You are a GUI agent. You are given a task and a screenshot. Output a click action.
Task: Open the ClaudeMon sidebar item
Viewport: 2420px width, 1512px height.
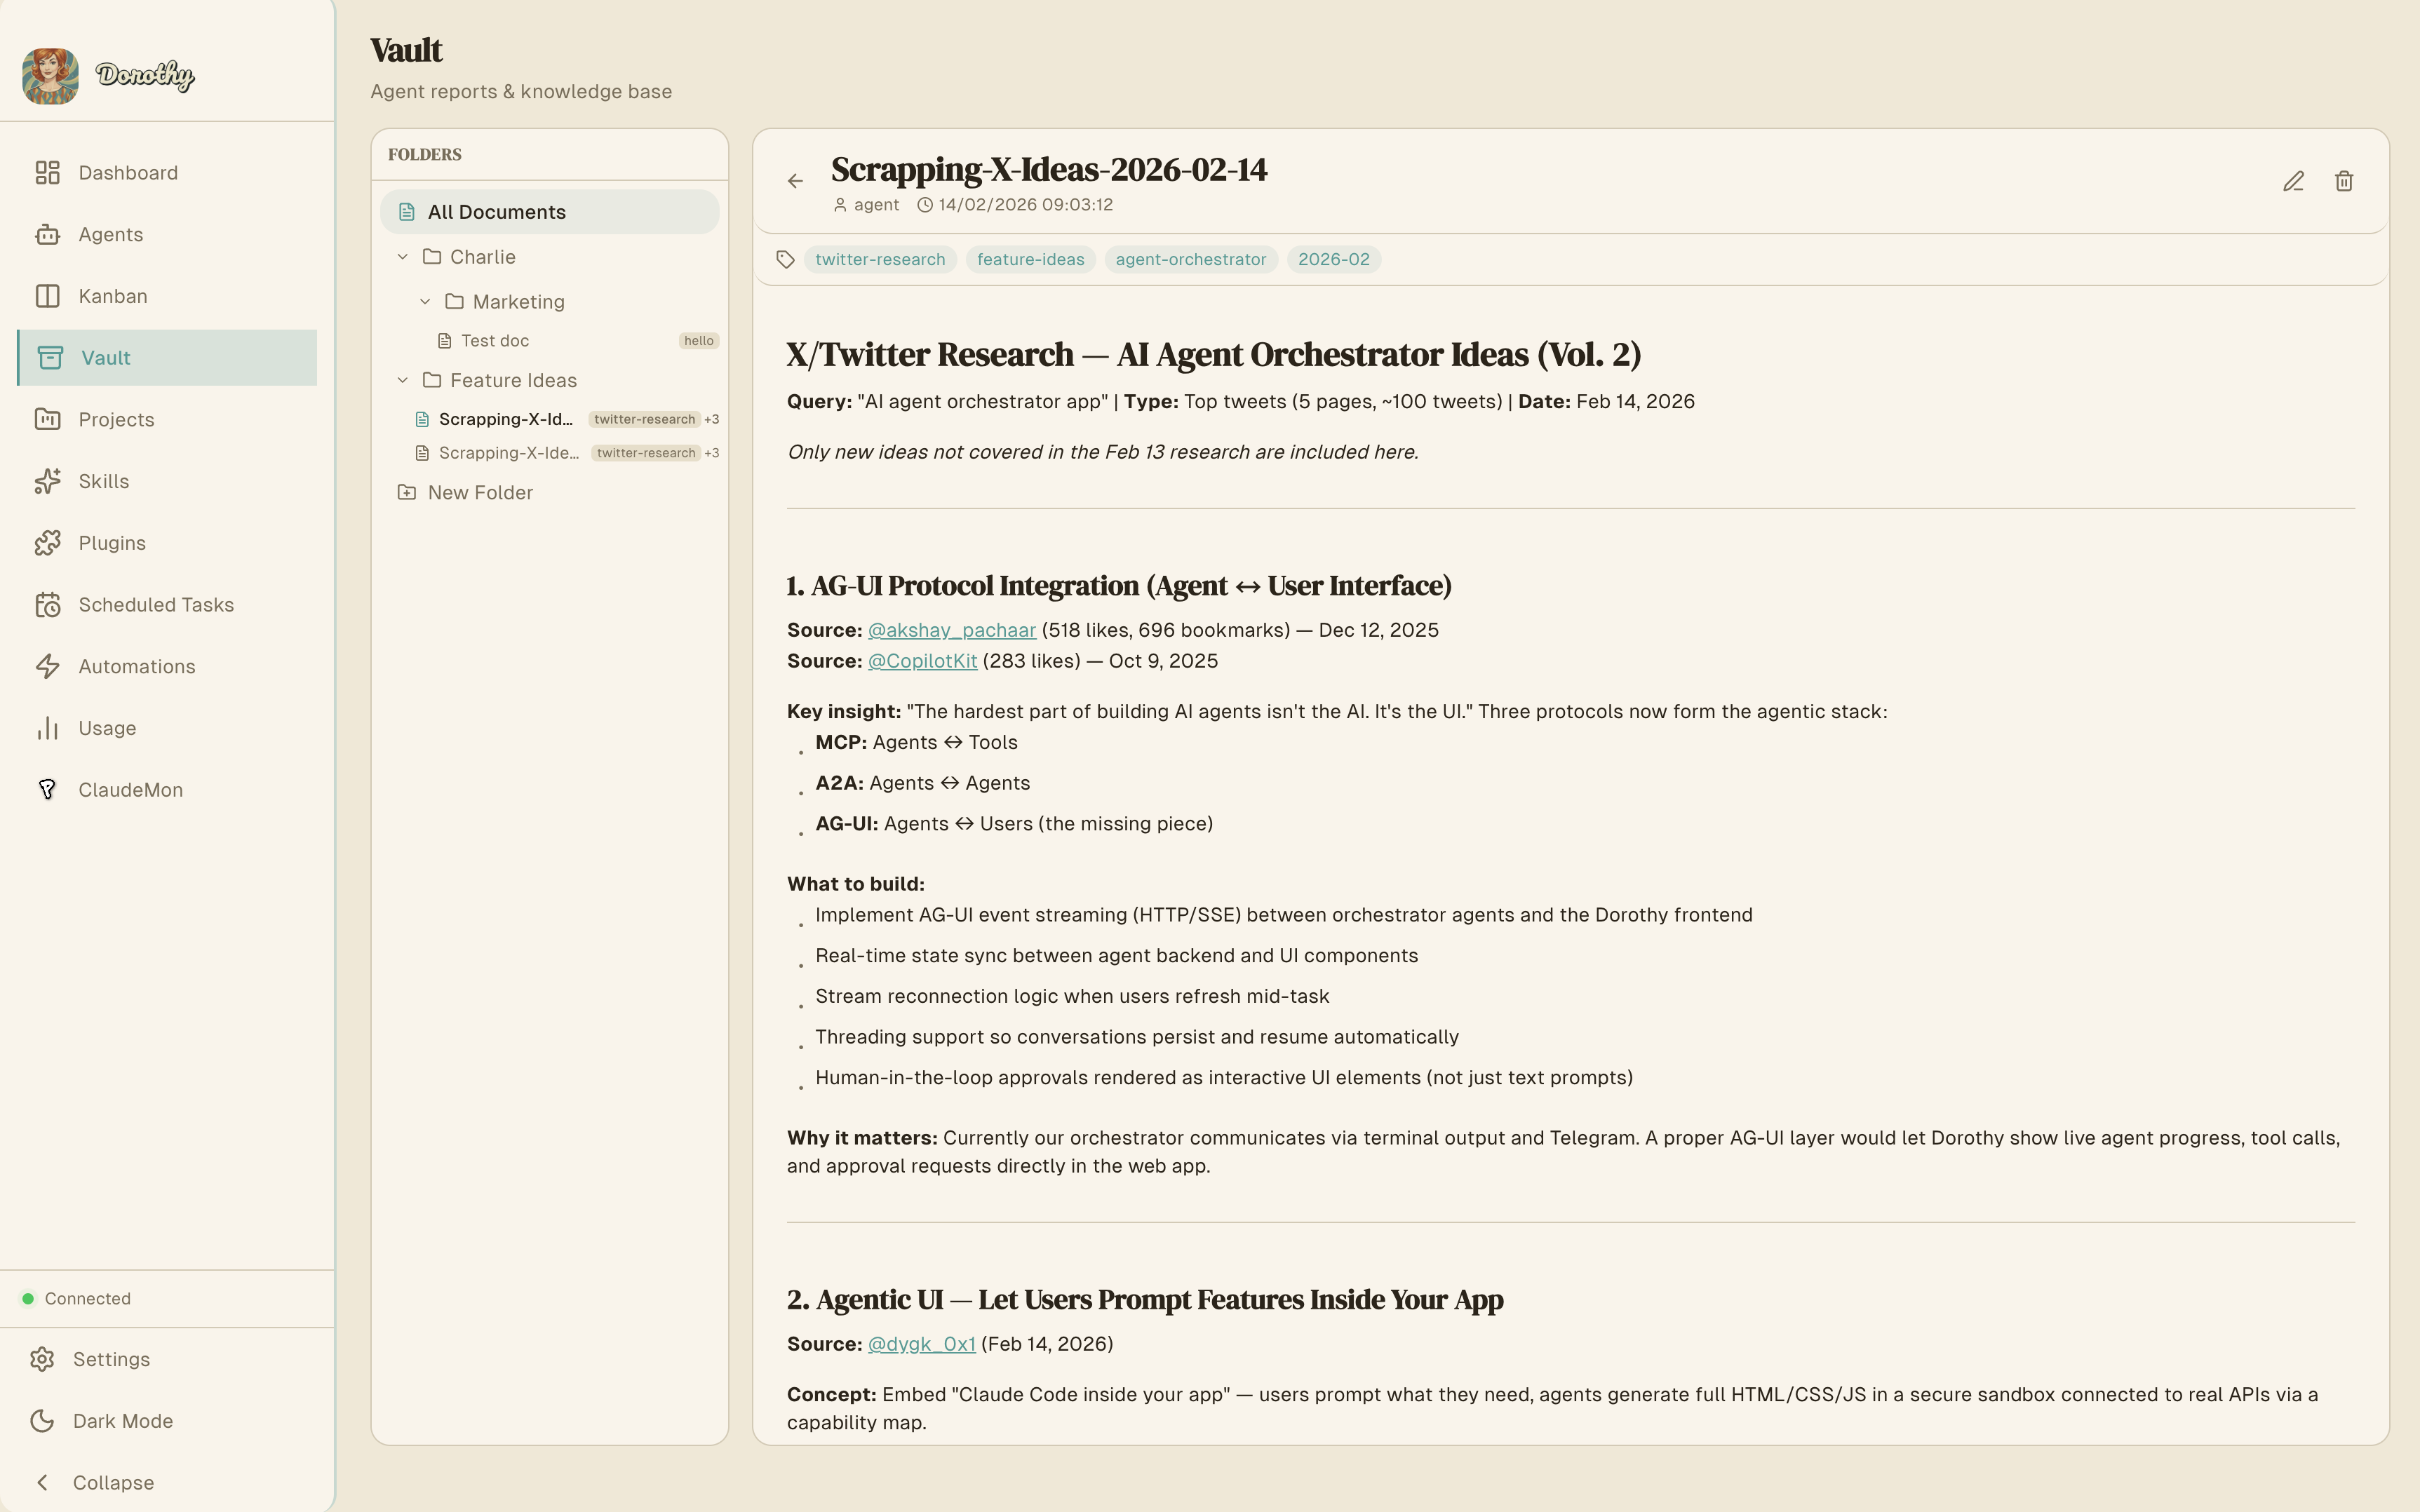pos(130,790)
